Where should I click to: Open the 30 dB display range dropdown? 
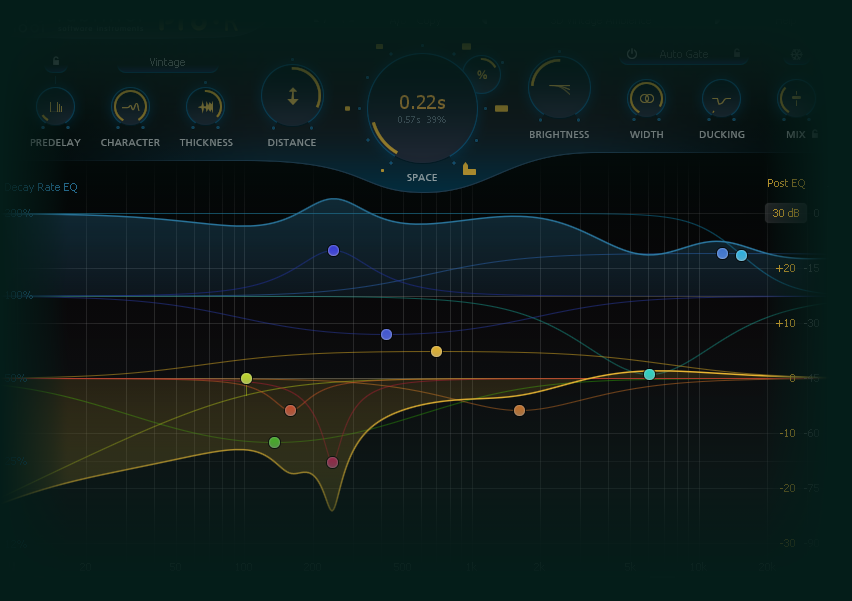[785, 213]
